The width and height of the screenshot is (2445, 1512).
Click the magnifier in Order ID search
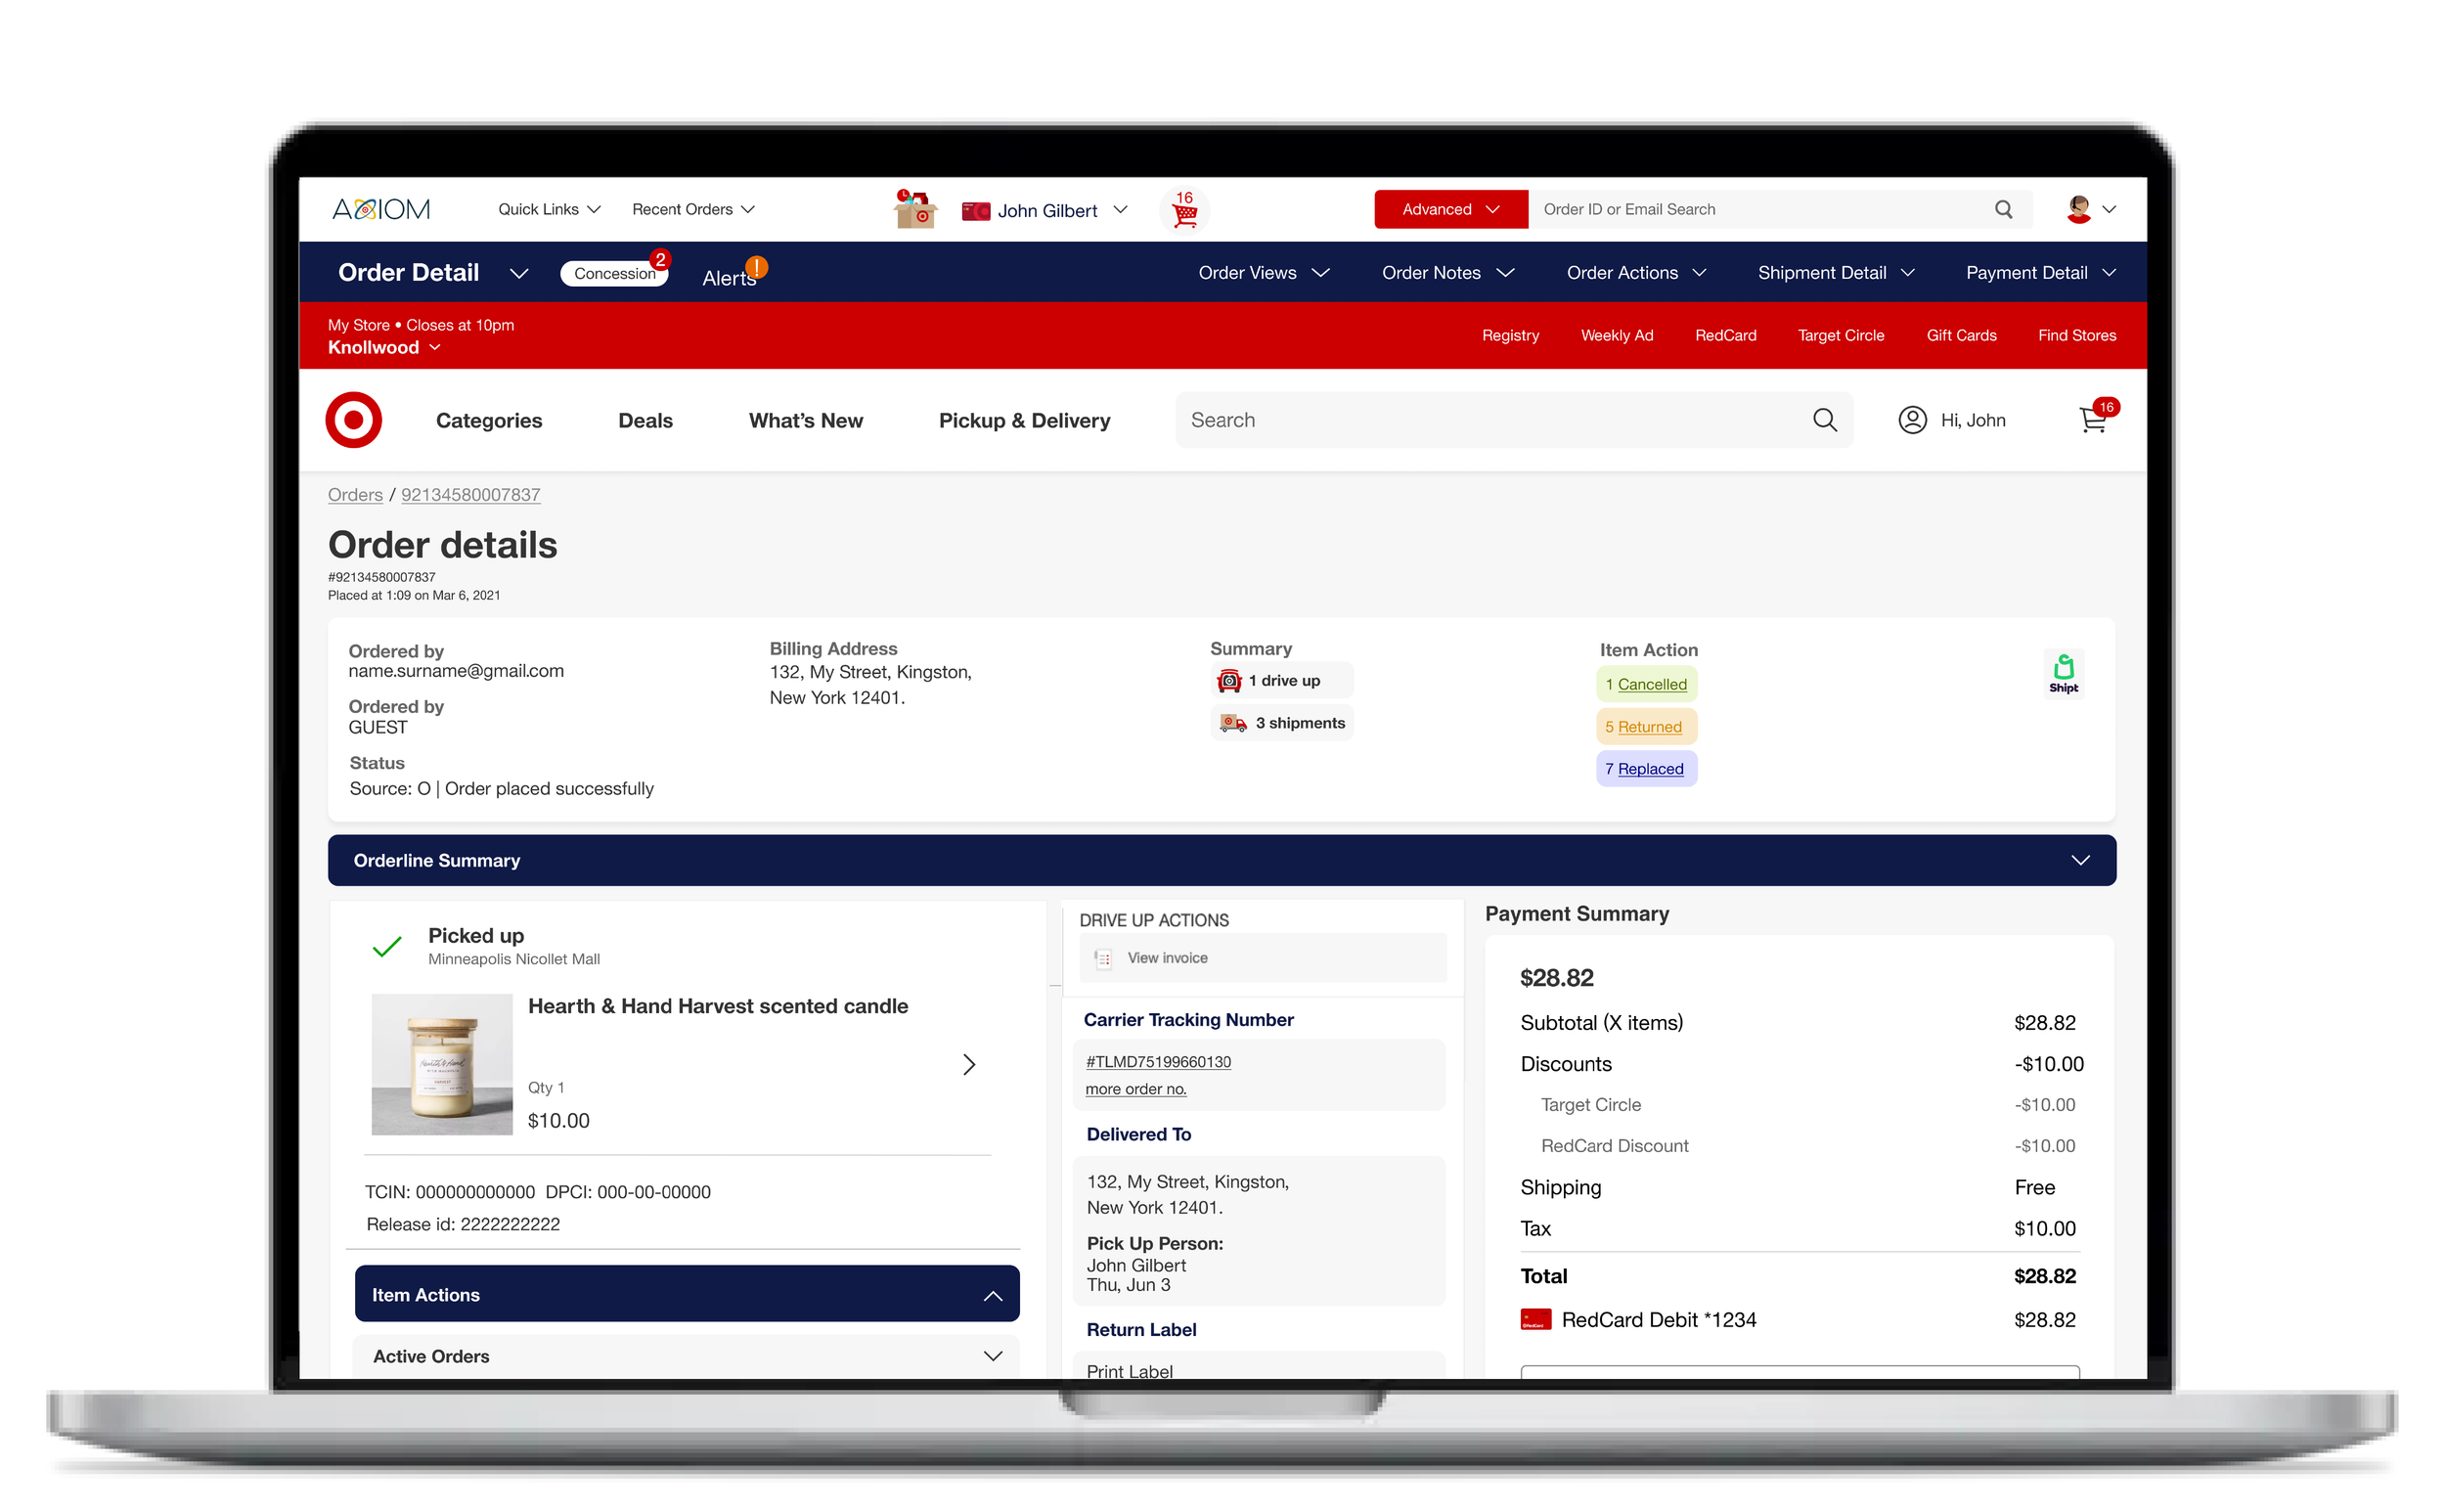[x=2003, y=209]
